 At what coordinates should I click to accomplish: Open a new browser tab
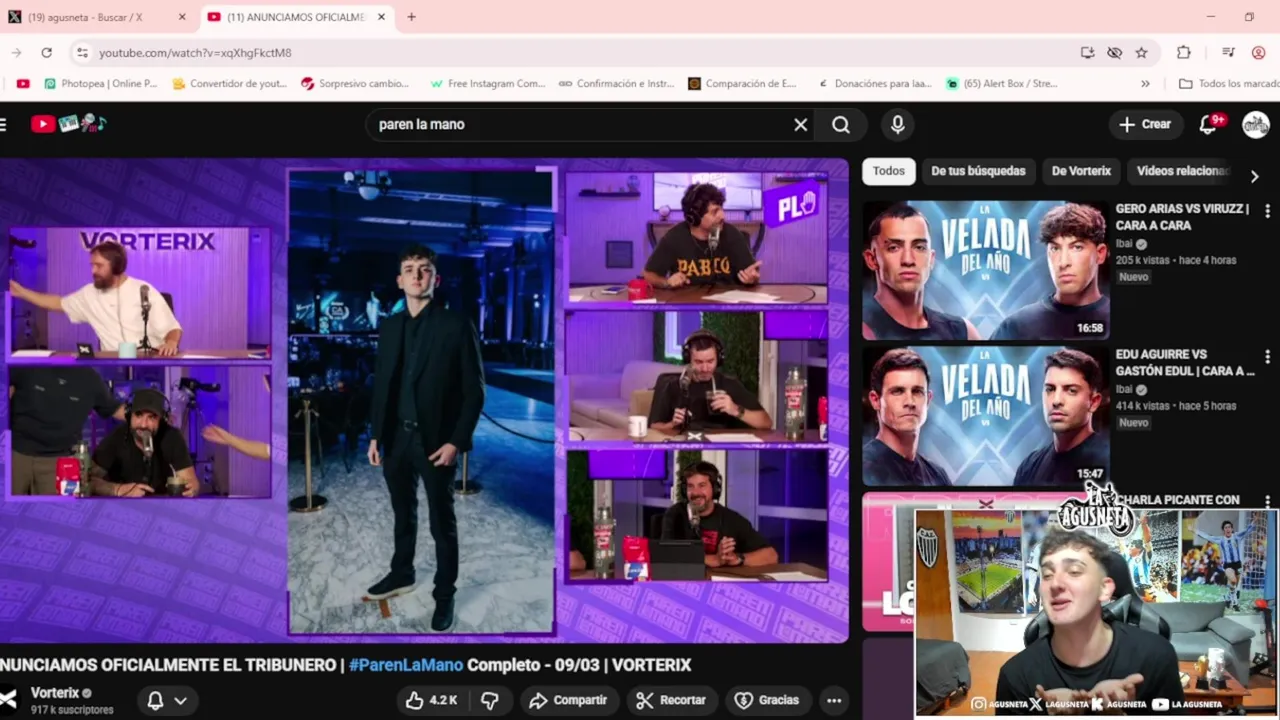[411, 17]
